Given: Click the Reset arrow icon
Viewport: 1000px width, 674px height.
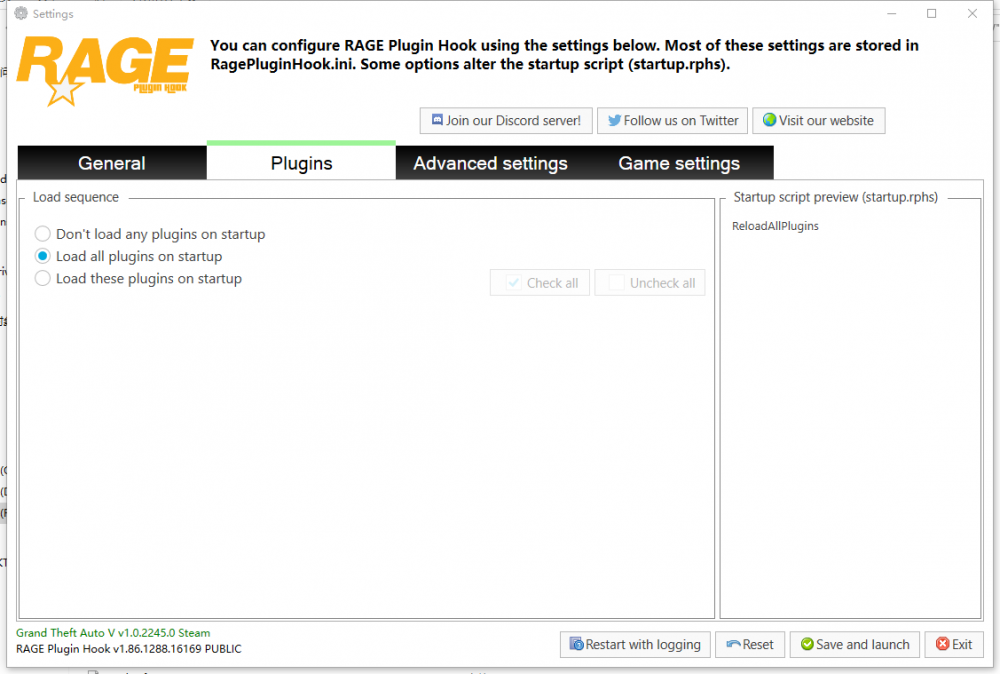Looking at the screenshot, I should [x=733, y=645].
